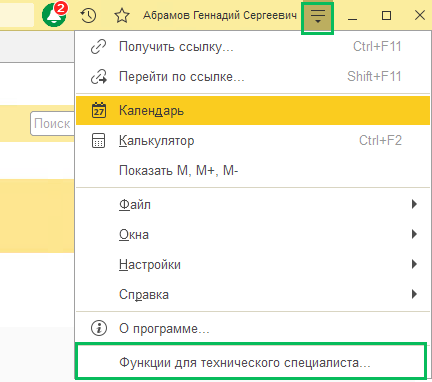Open Калькулятор from the menu

click(253, 141)
